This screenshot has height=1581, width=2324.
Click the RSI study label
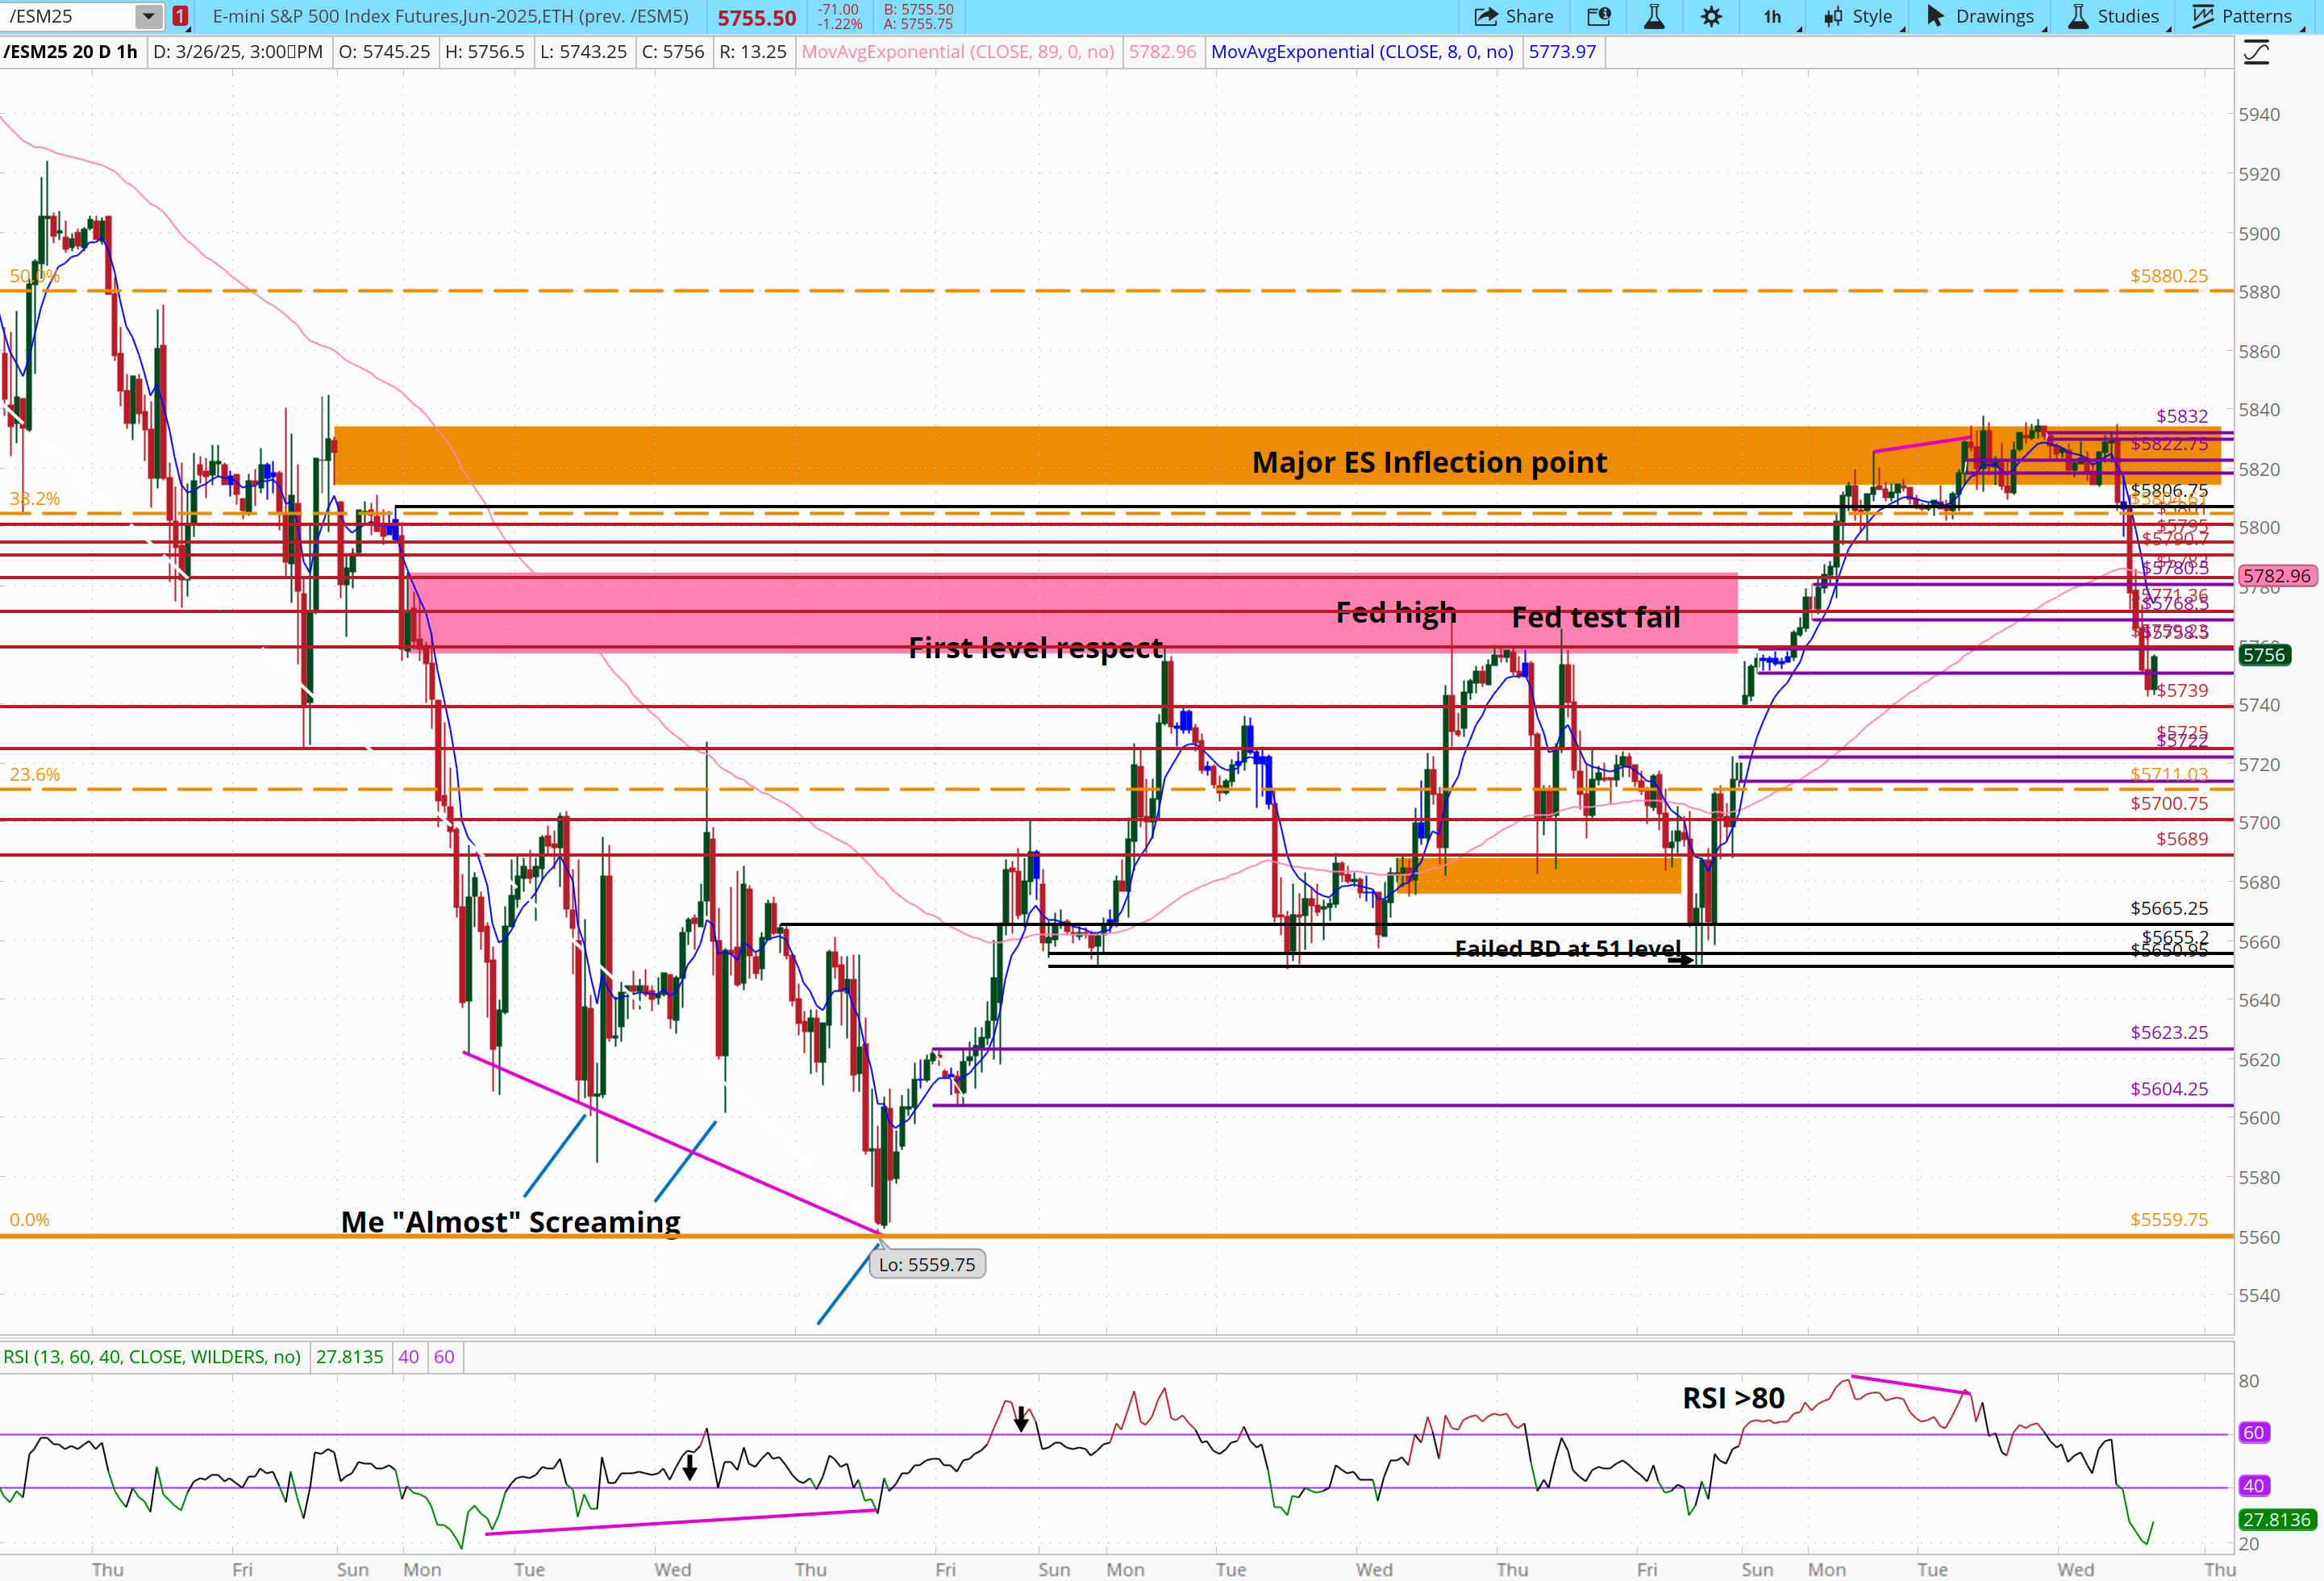[152, 1357]
